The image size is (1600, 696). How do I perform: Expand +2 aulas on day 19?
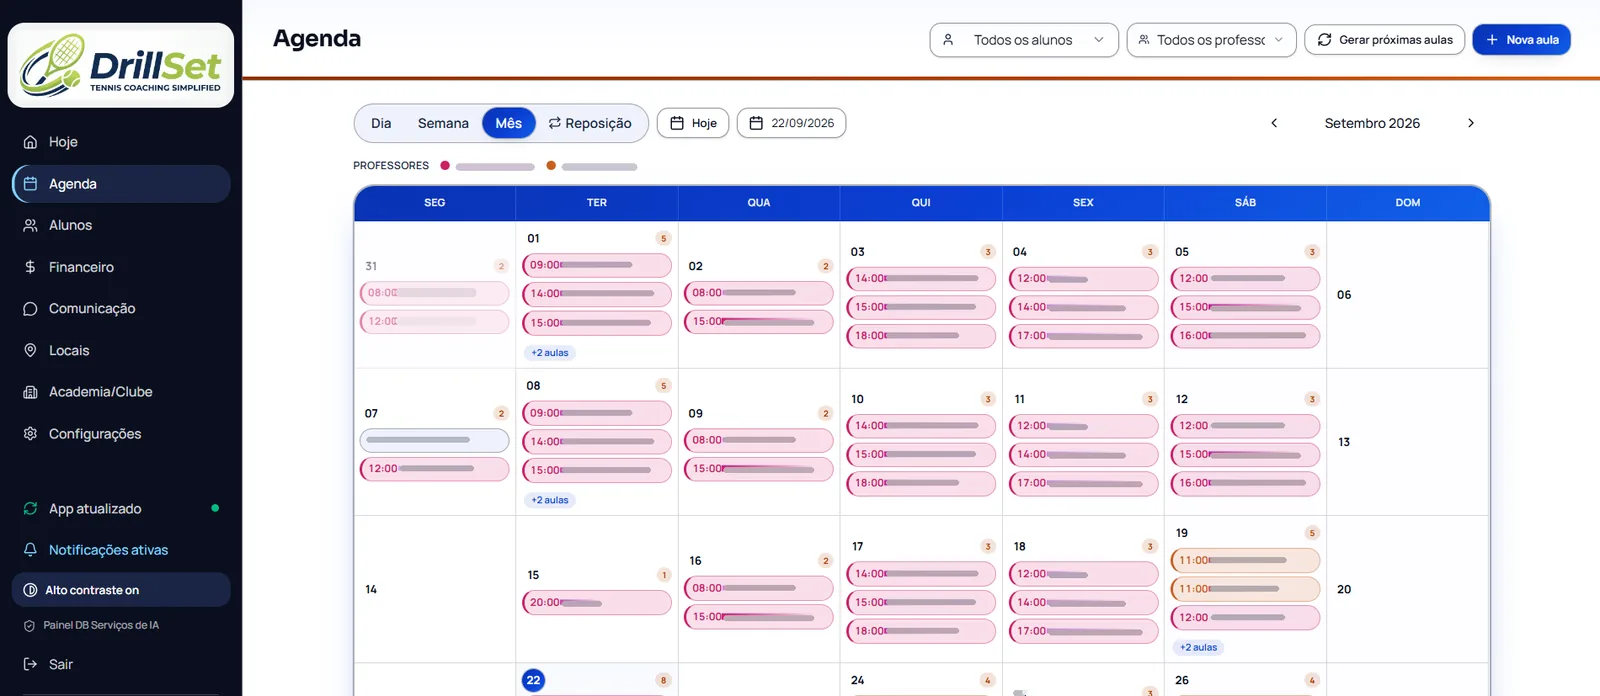(x=1198, y=647)
